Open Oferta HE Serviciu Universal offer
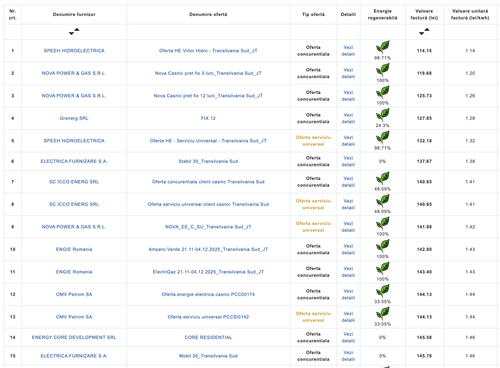The image size is (500, 368). point(208,141)
